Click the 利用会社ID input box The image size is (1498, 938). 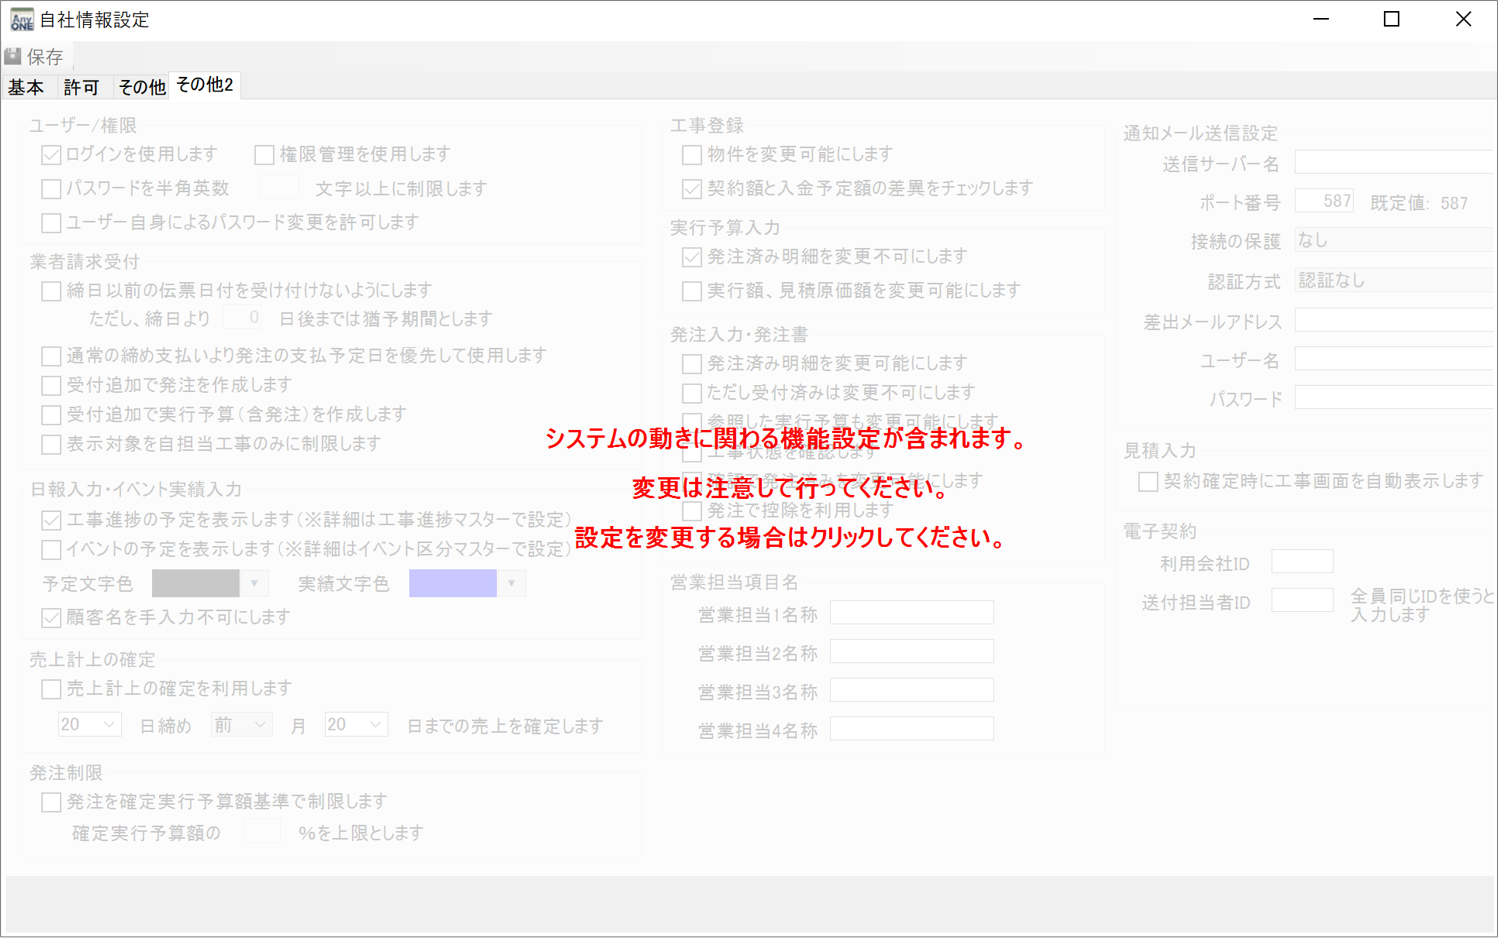click(1301, 562)
